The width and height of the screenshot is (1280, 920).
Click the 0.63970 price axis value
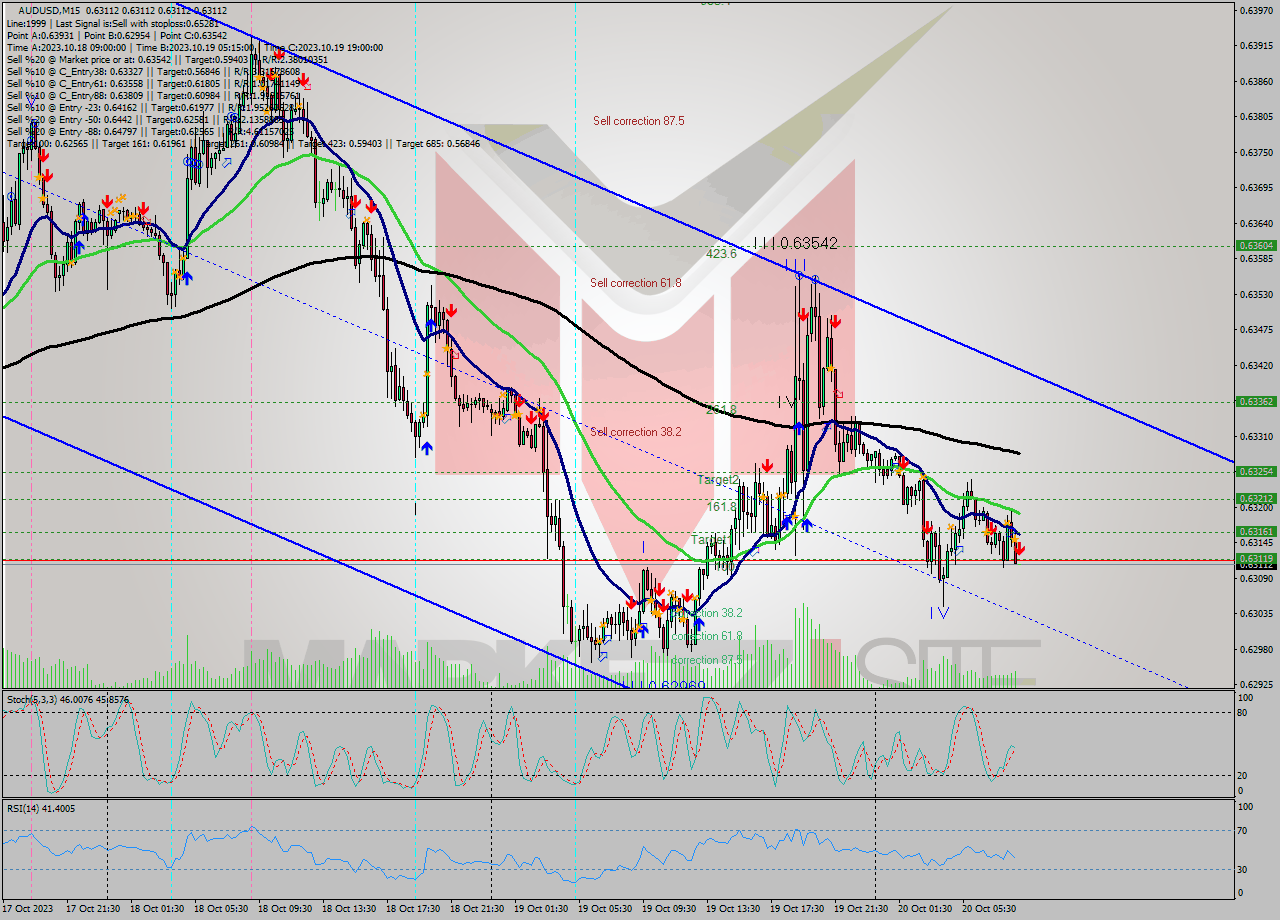coord(1256,10)
